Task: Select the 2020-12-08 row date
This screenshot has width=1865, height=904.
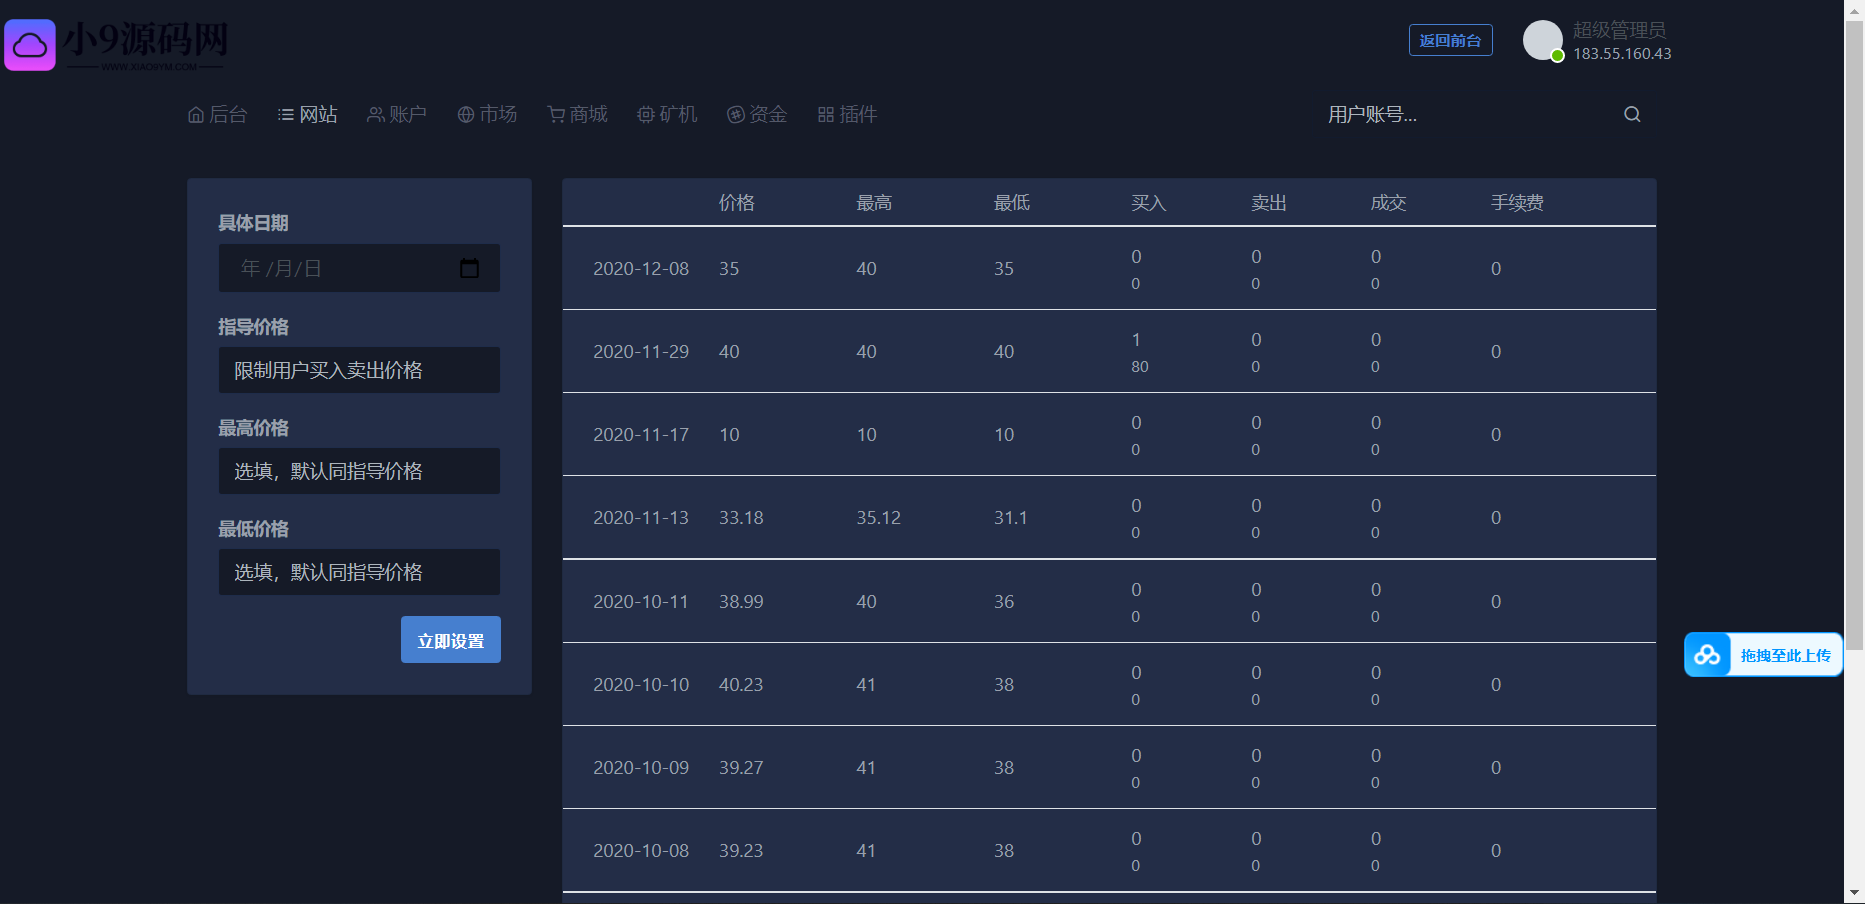Action: point(641,269)
